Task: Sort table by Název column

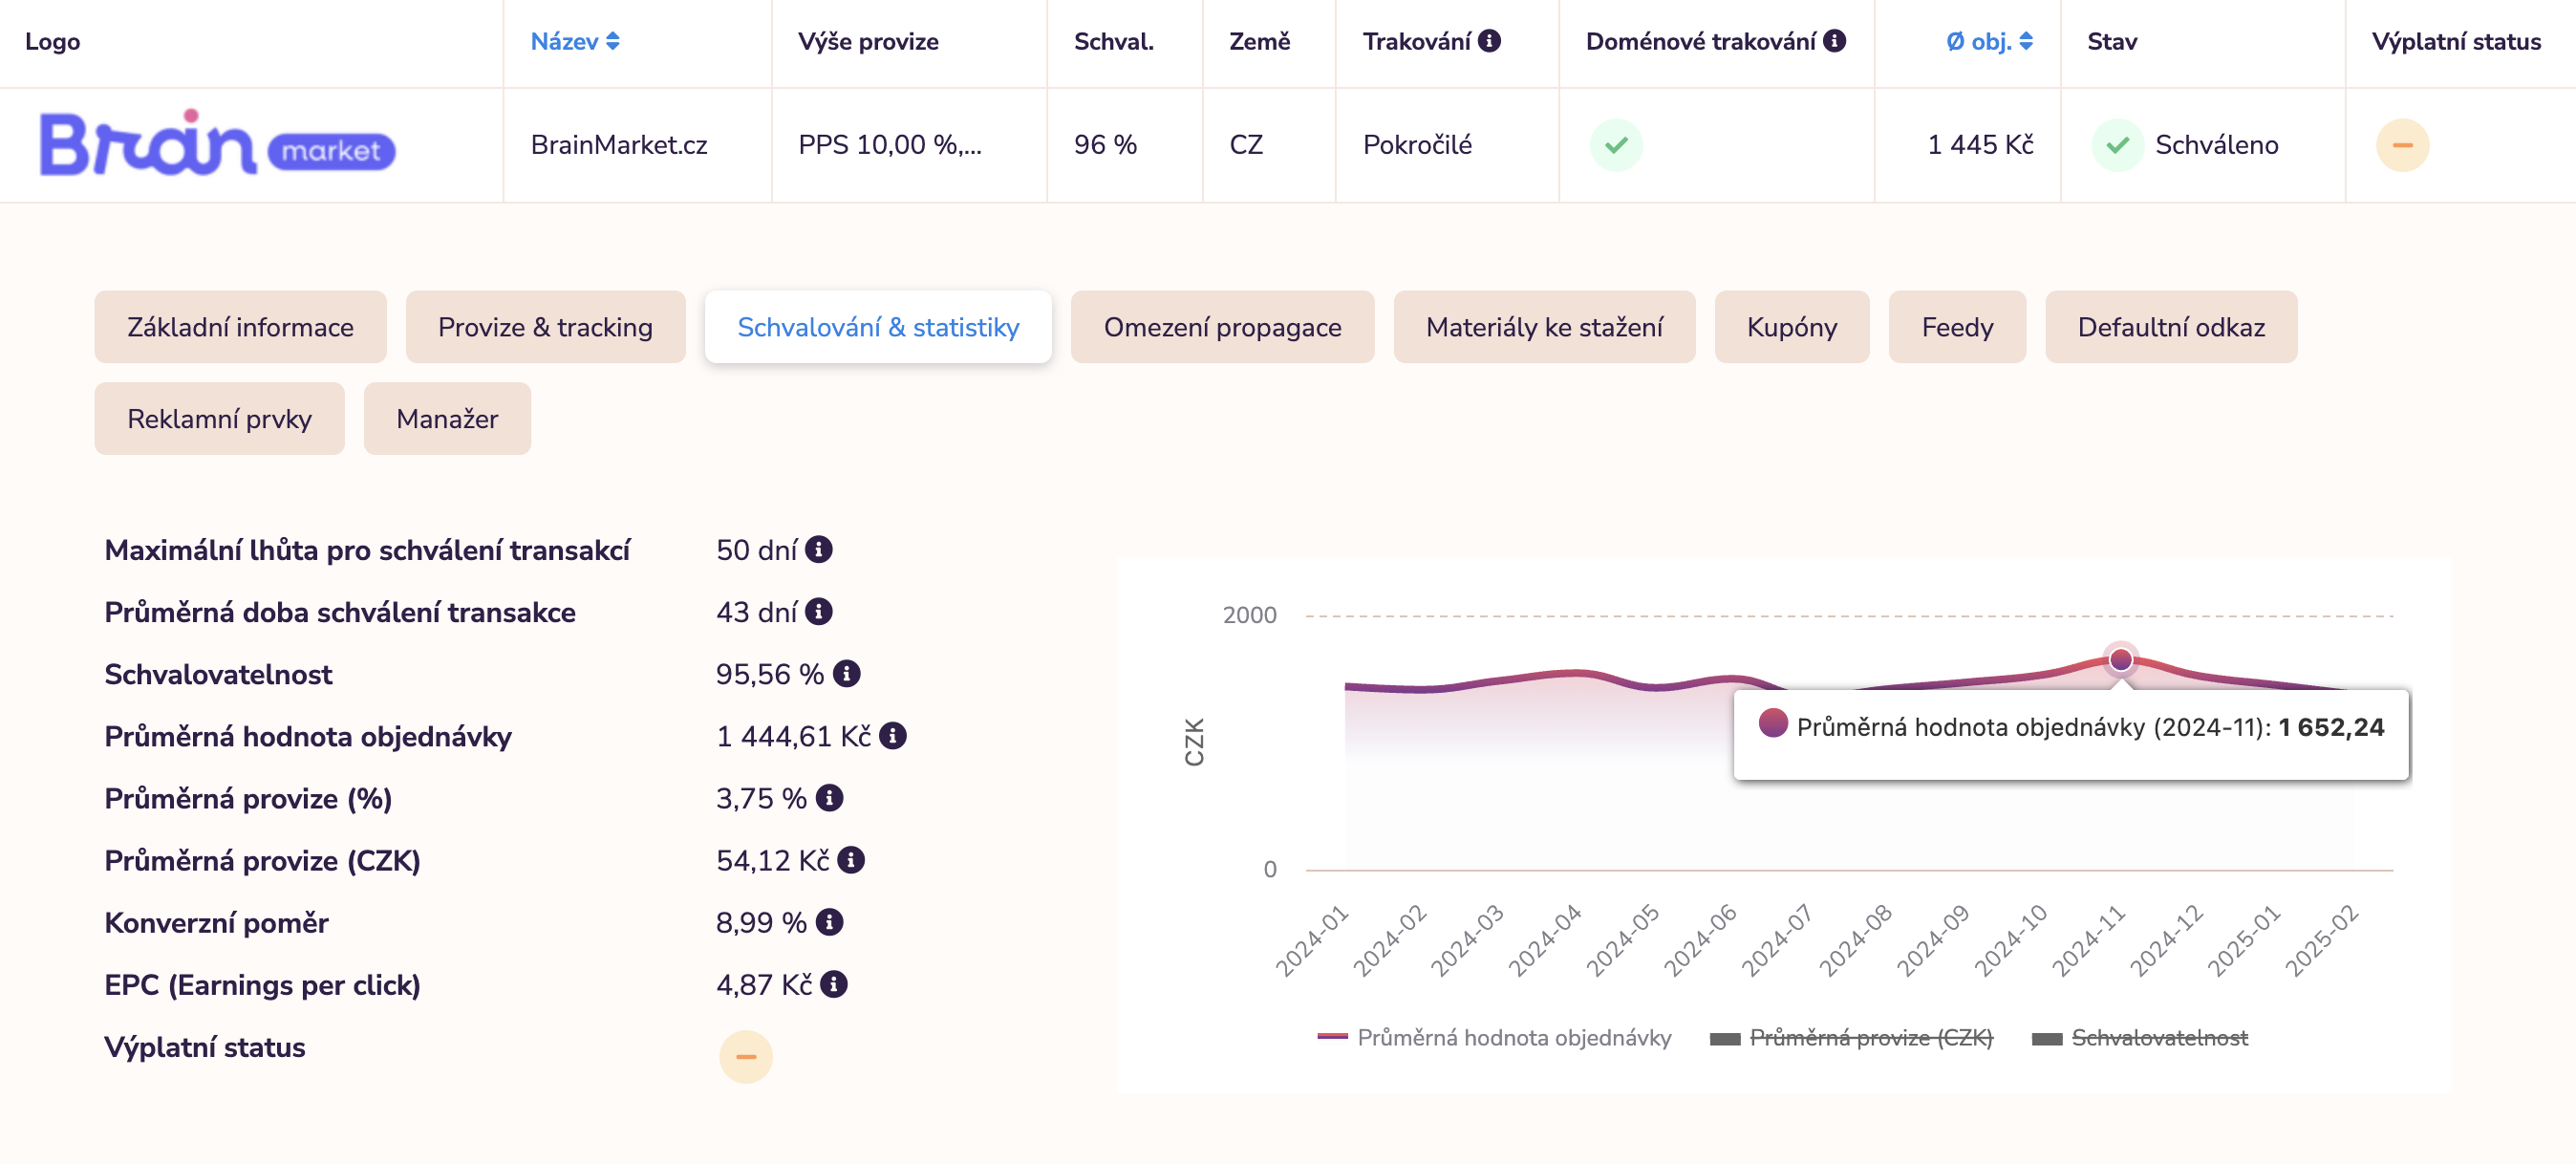Action: [x=574, y=42]
